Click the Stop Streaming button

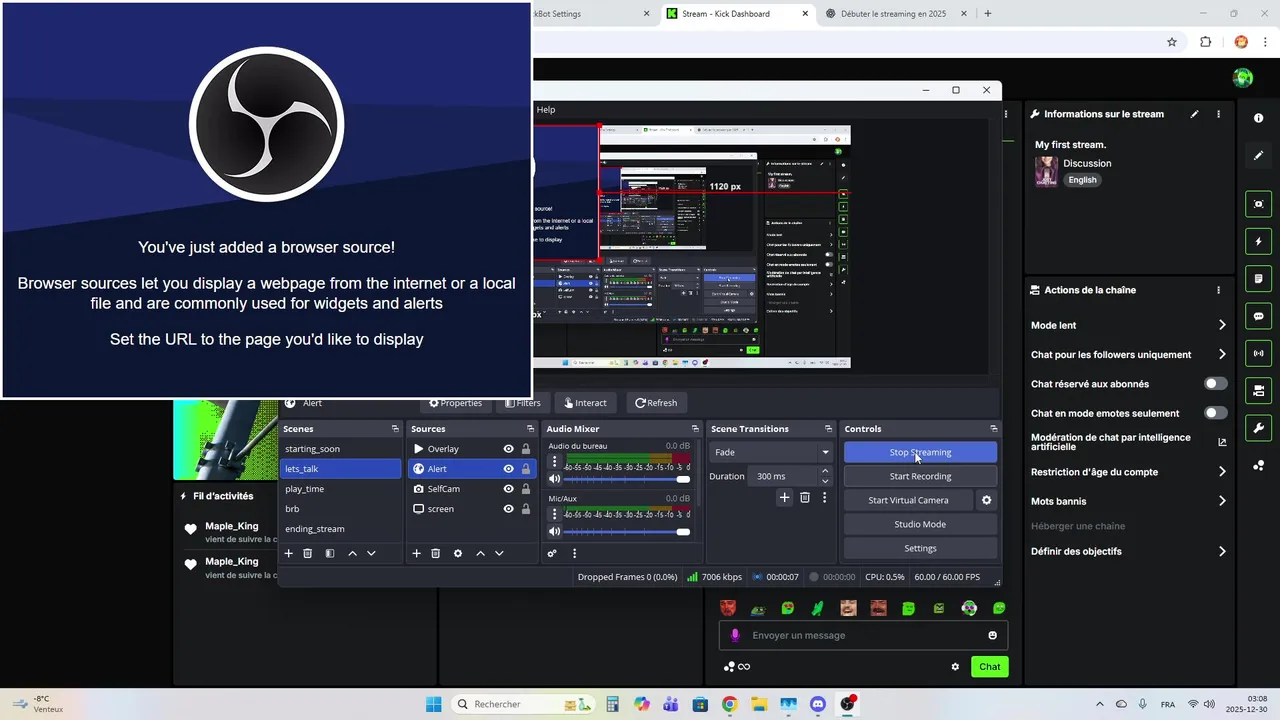coord(920,452)
